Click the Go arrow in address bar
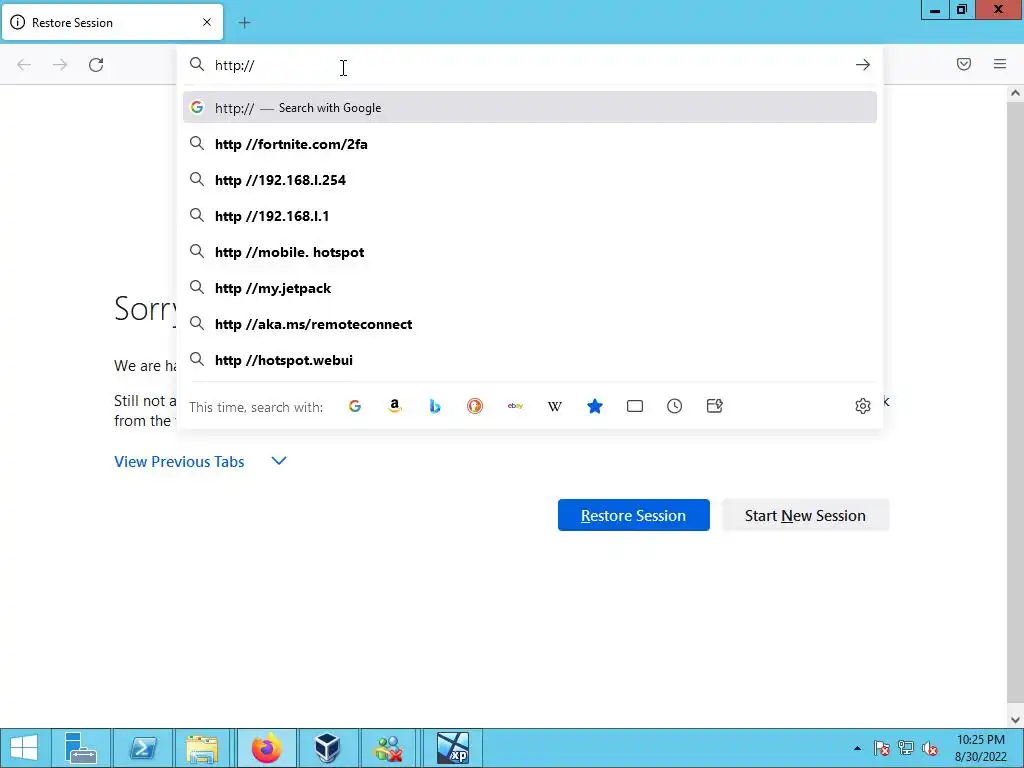 click(863, 65)
